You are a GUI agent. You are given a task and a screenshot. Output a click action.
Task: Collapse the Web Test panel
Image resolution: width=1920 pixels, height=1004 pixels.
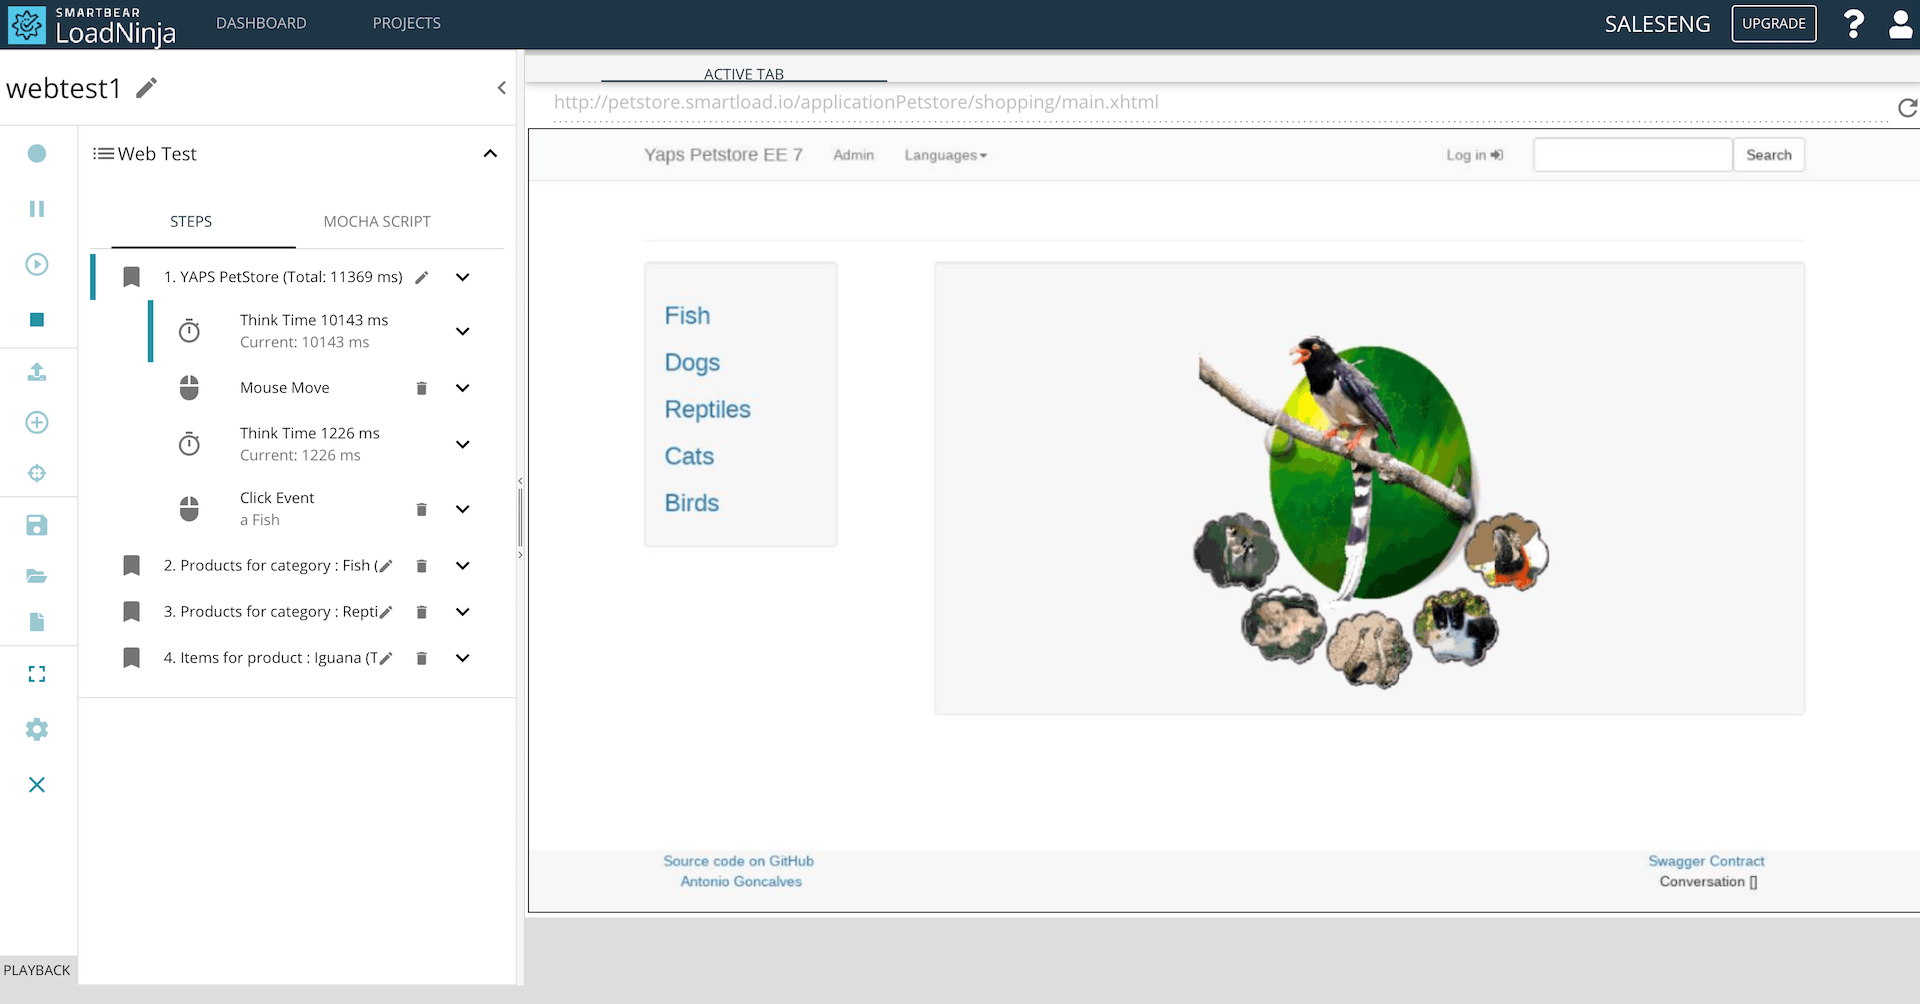tap(490, 154)
